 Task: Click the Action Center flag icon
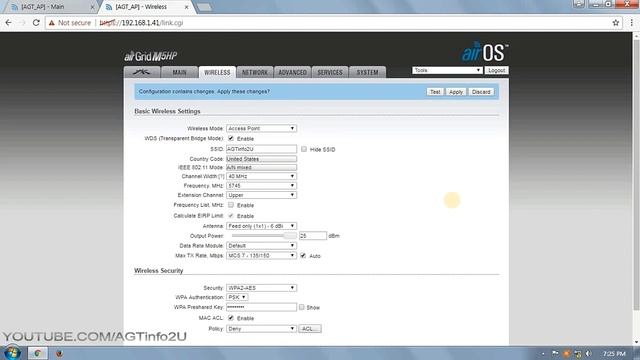coord(555,353)
